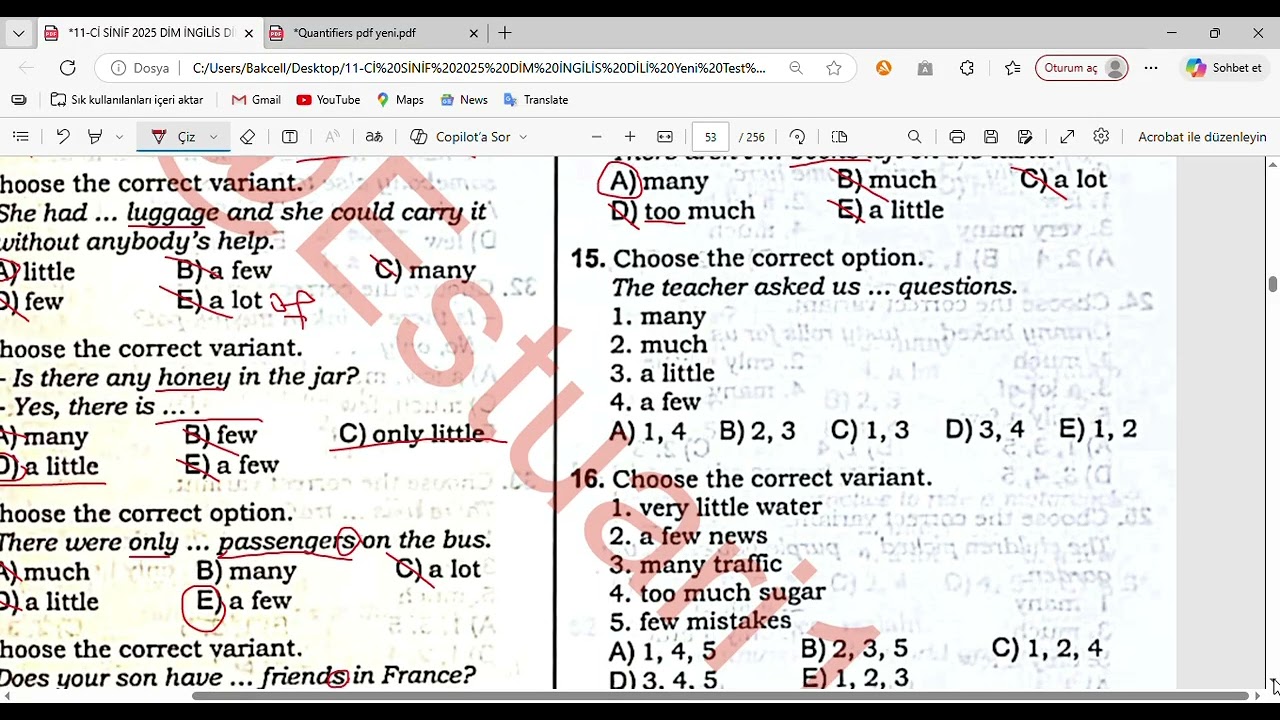1280x720 pixels.
Task: Fit the page to width
Action: 665,137
